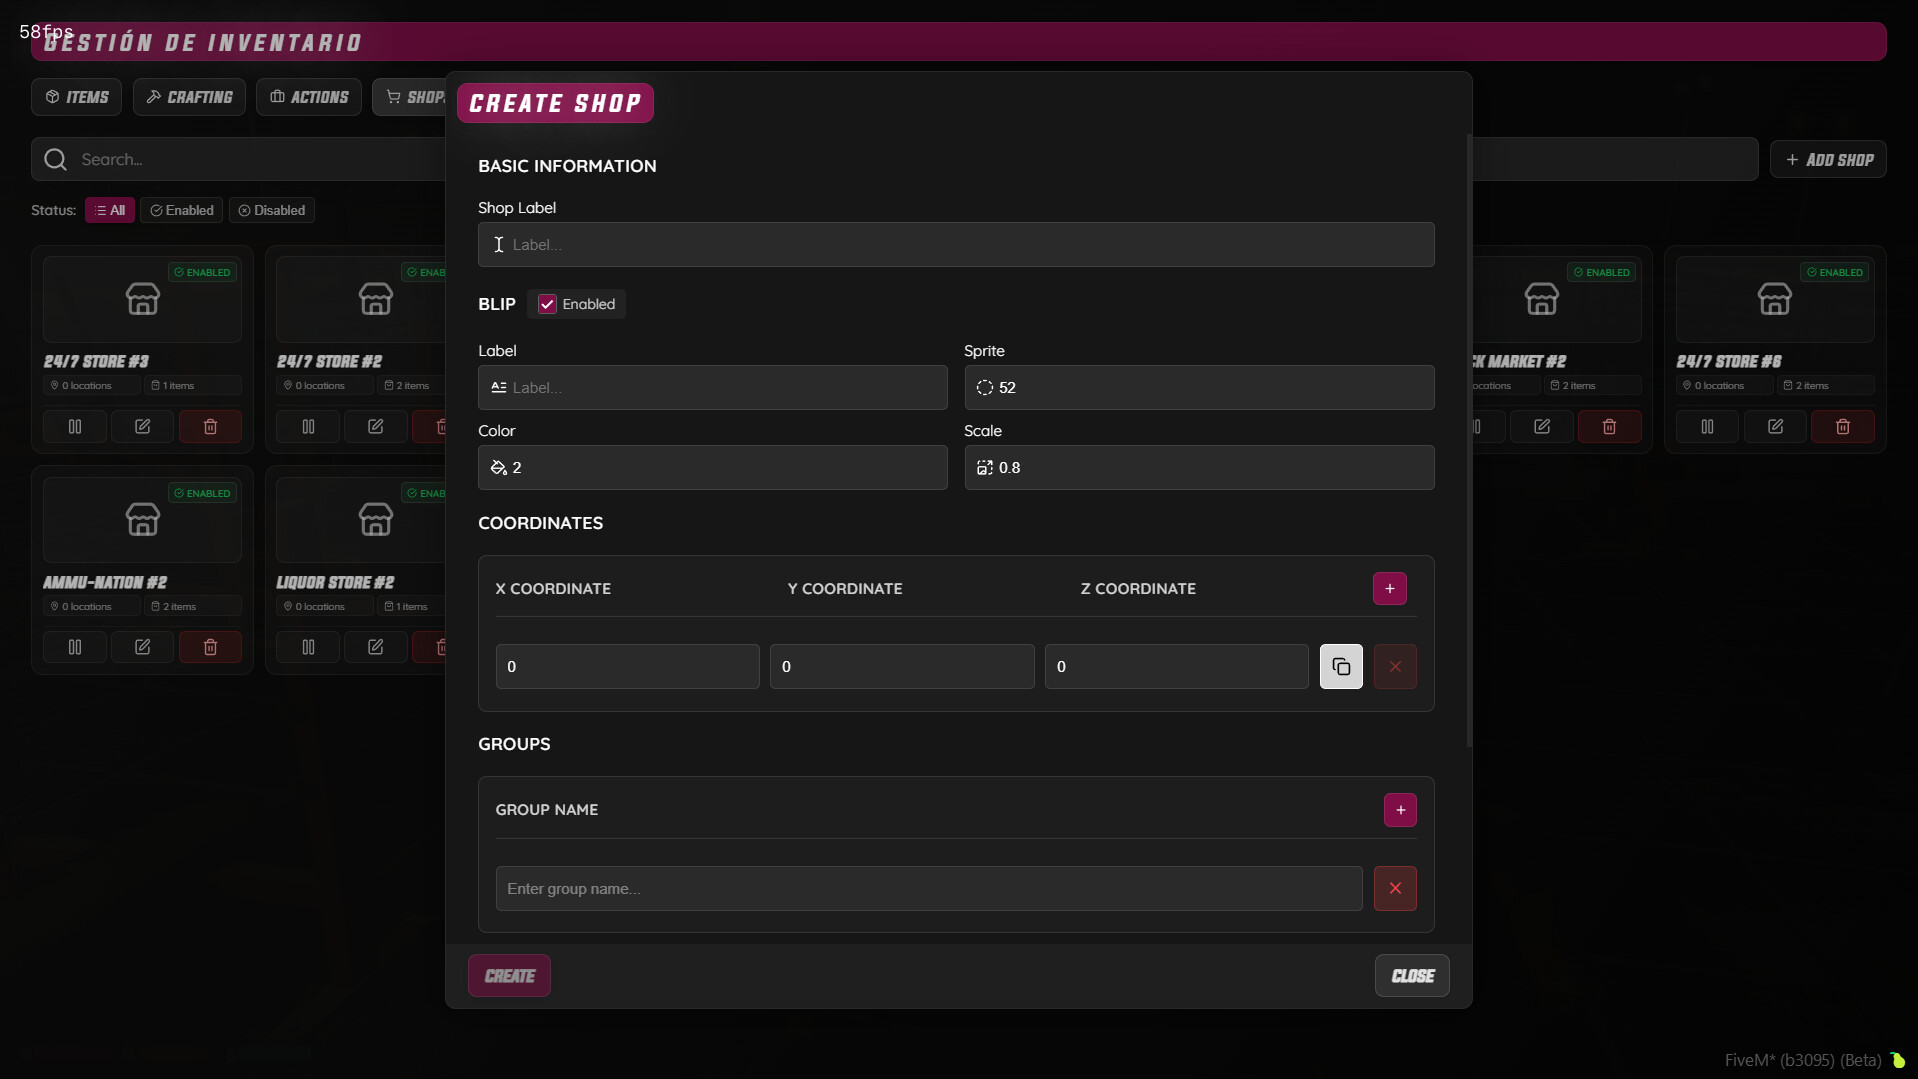
Task: Edit the Ammu-Nation #2 shop
Action: 142,647
